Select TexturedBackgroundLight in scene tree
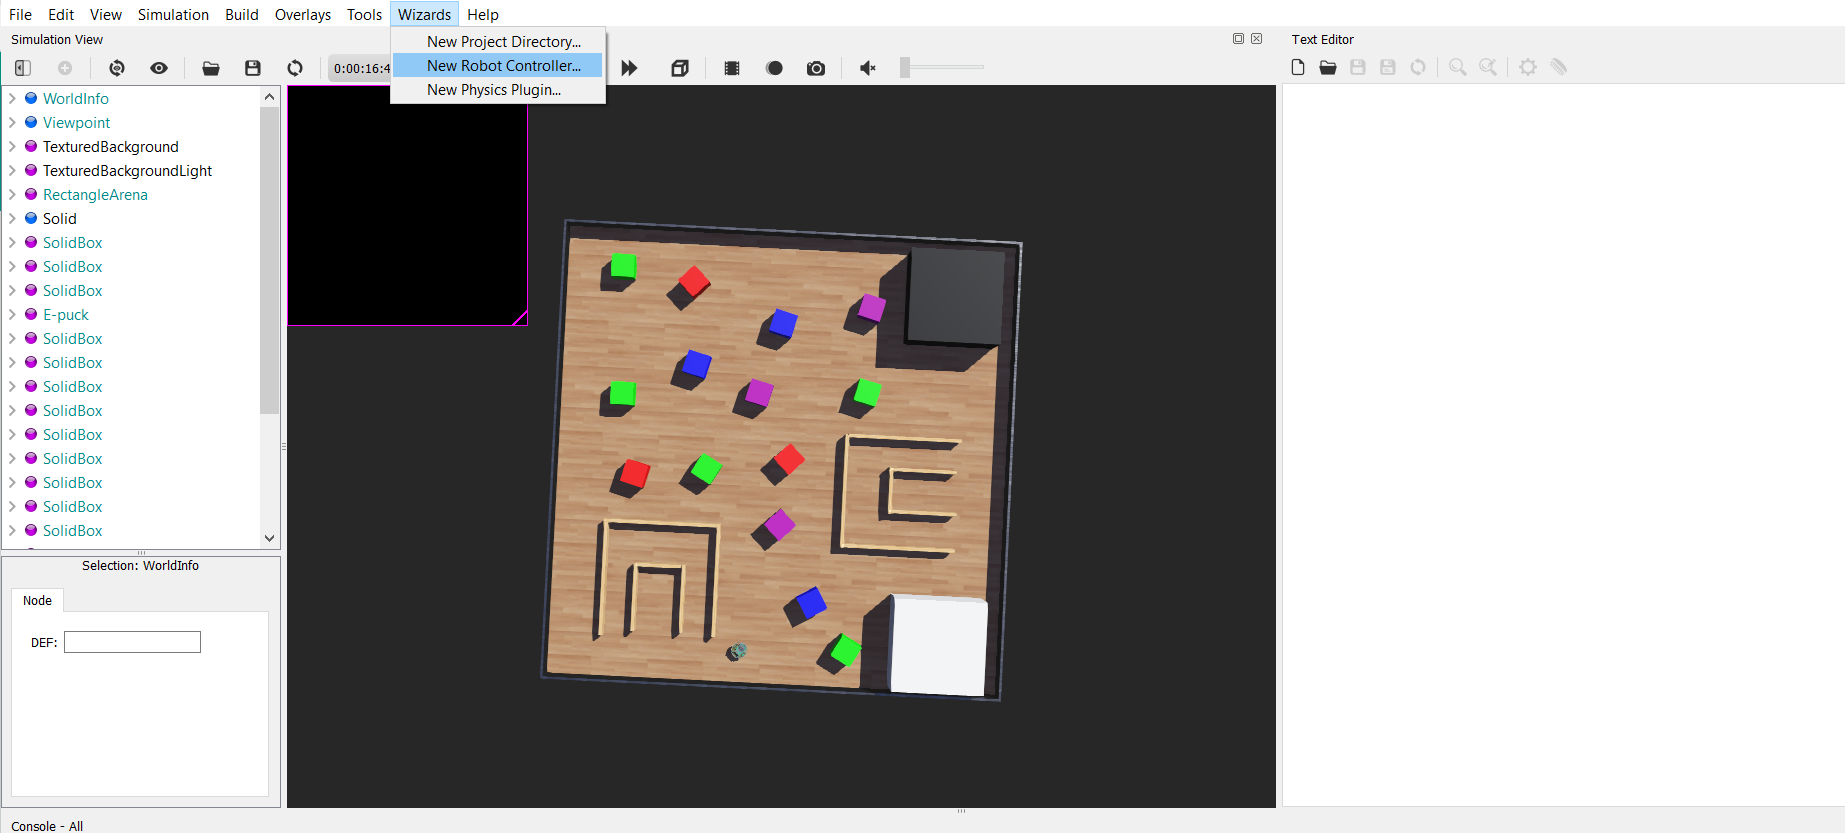The height and width of the screenshot is (833, 1845). [128, 170]
